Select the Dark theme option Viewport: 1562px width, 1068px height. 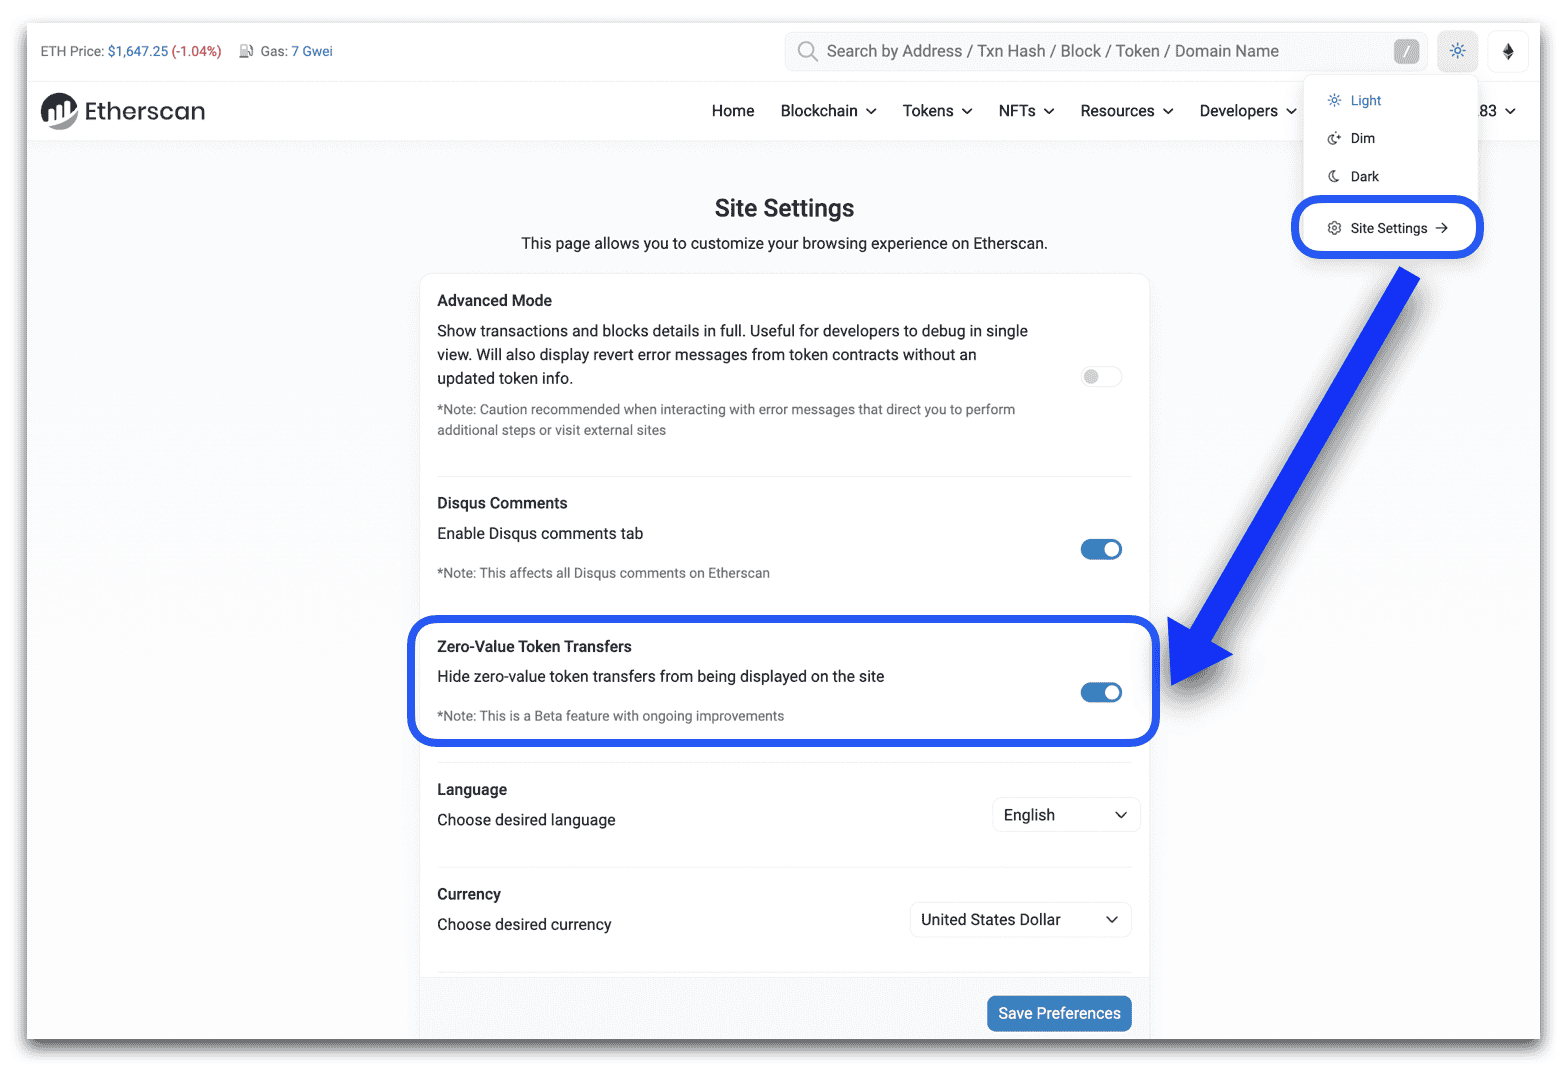(x=1390, y=176)
